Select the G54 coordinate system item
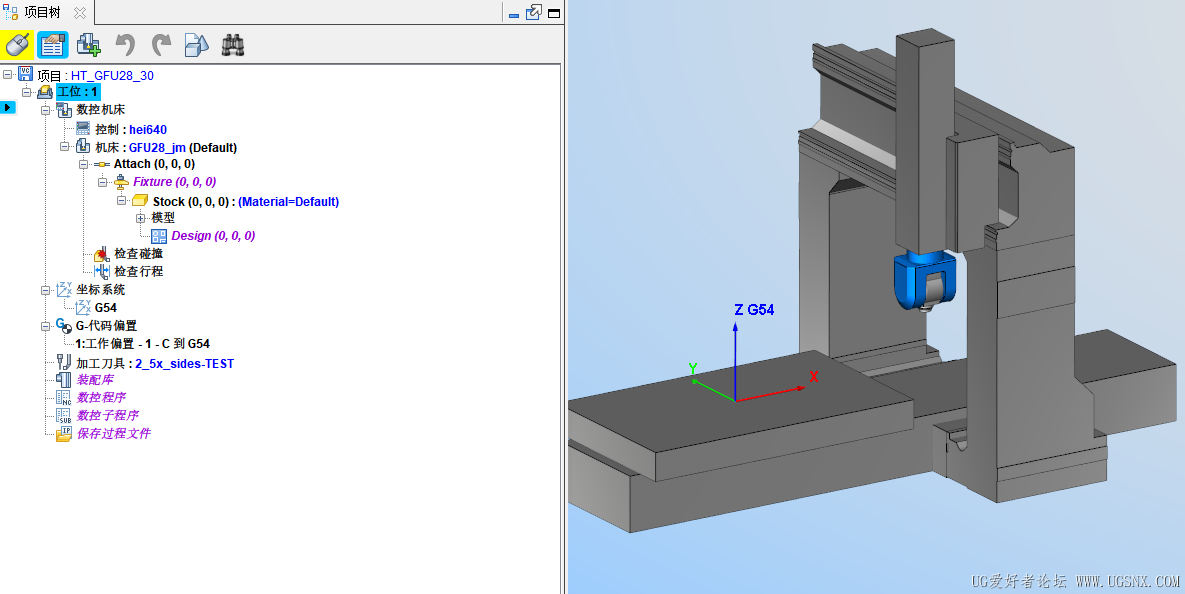The height and width of the screenshot is (594, 1185). point(106,308)
